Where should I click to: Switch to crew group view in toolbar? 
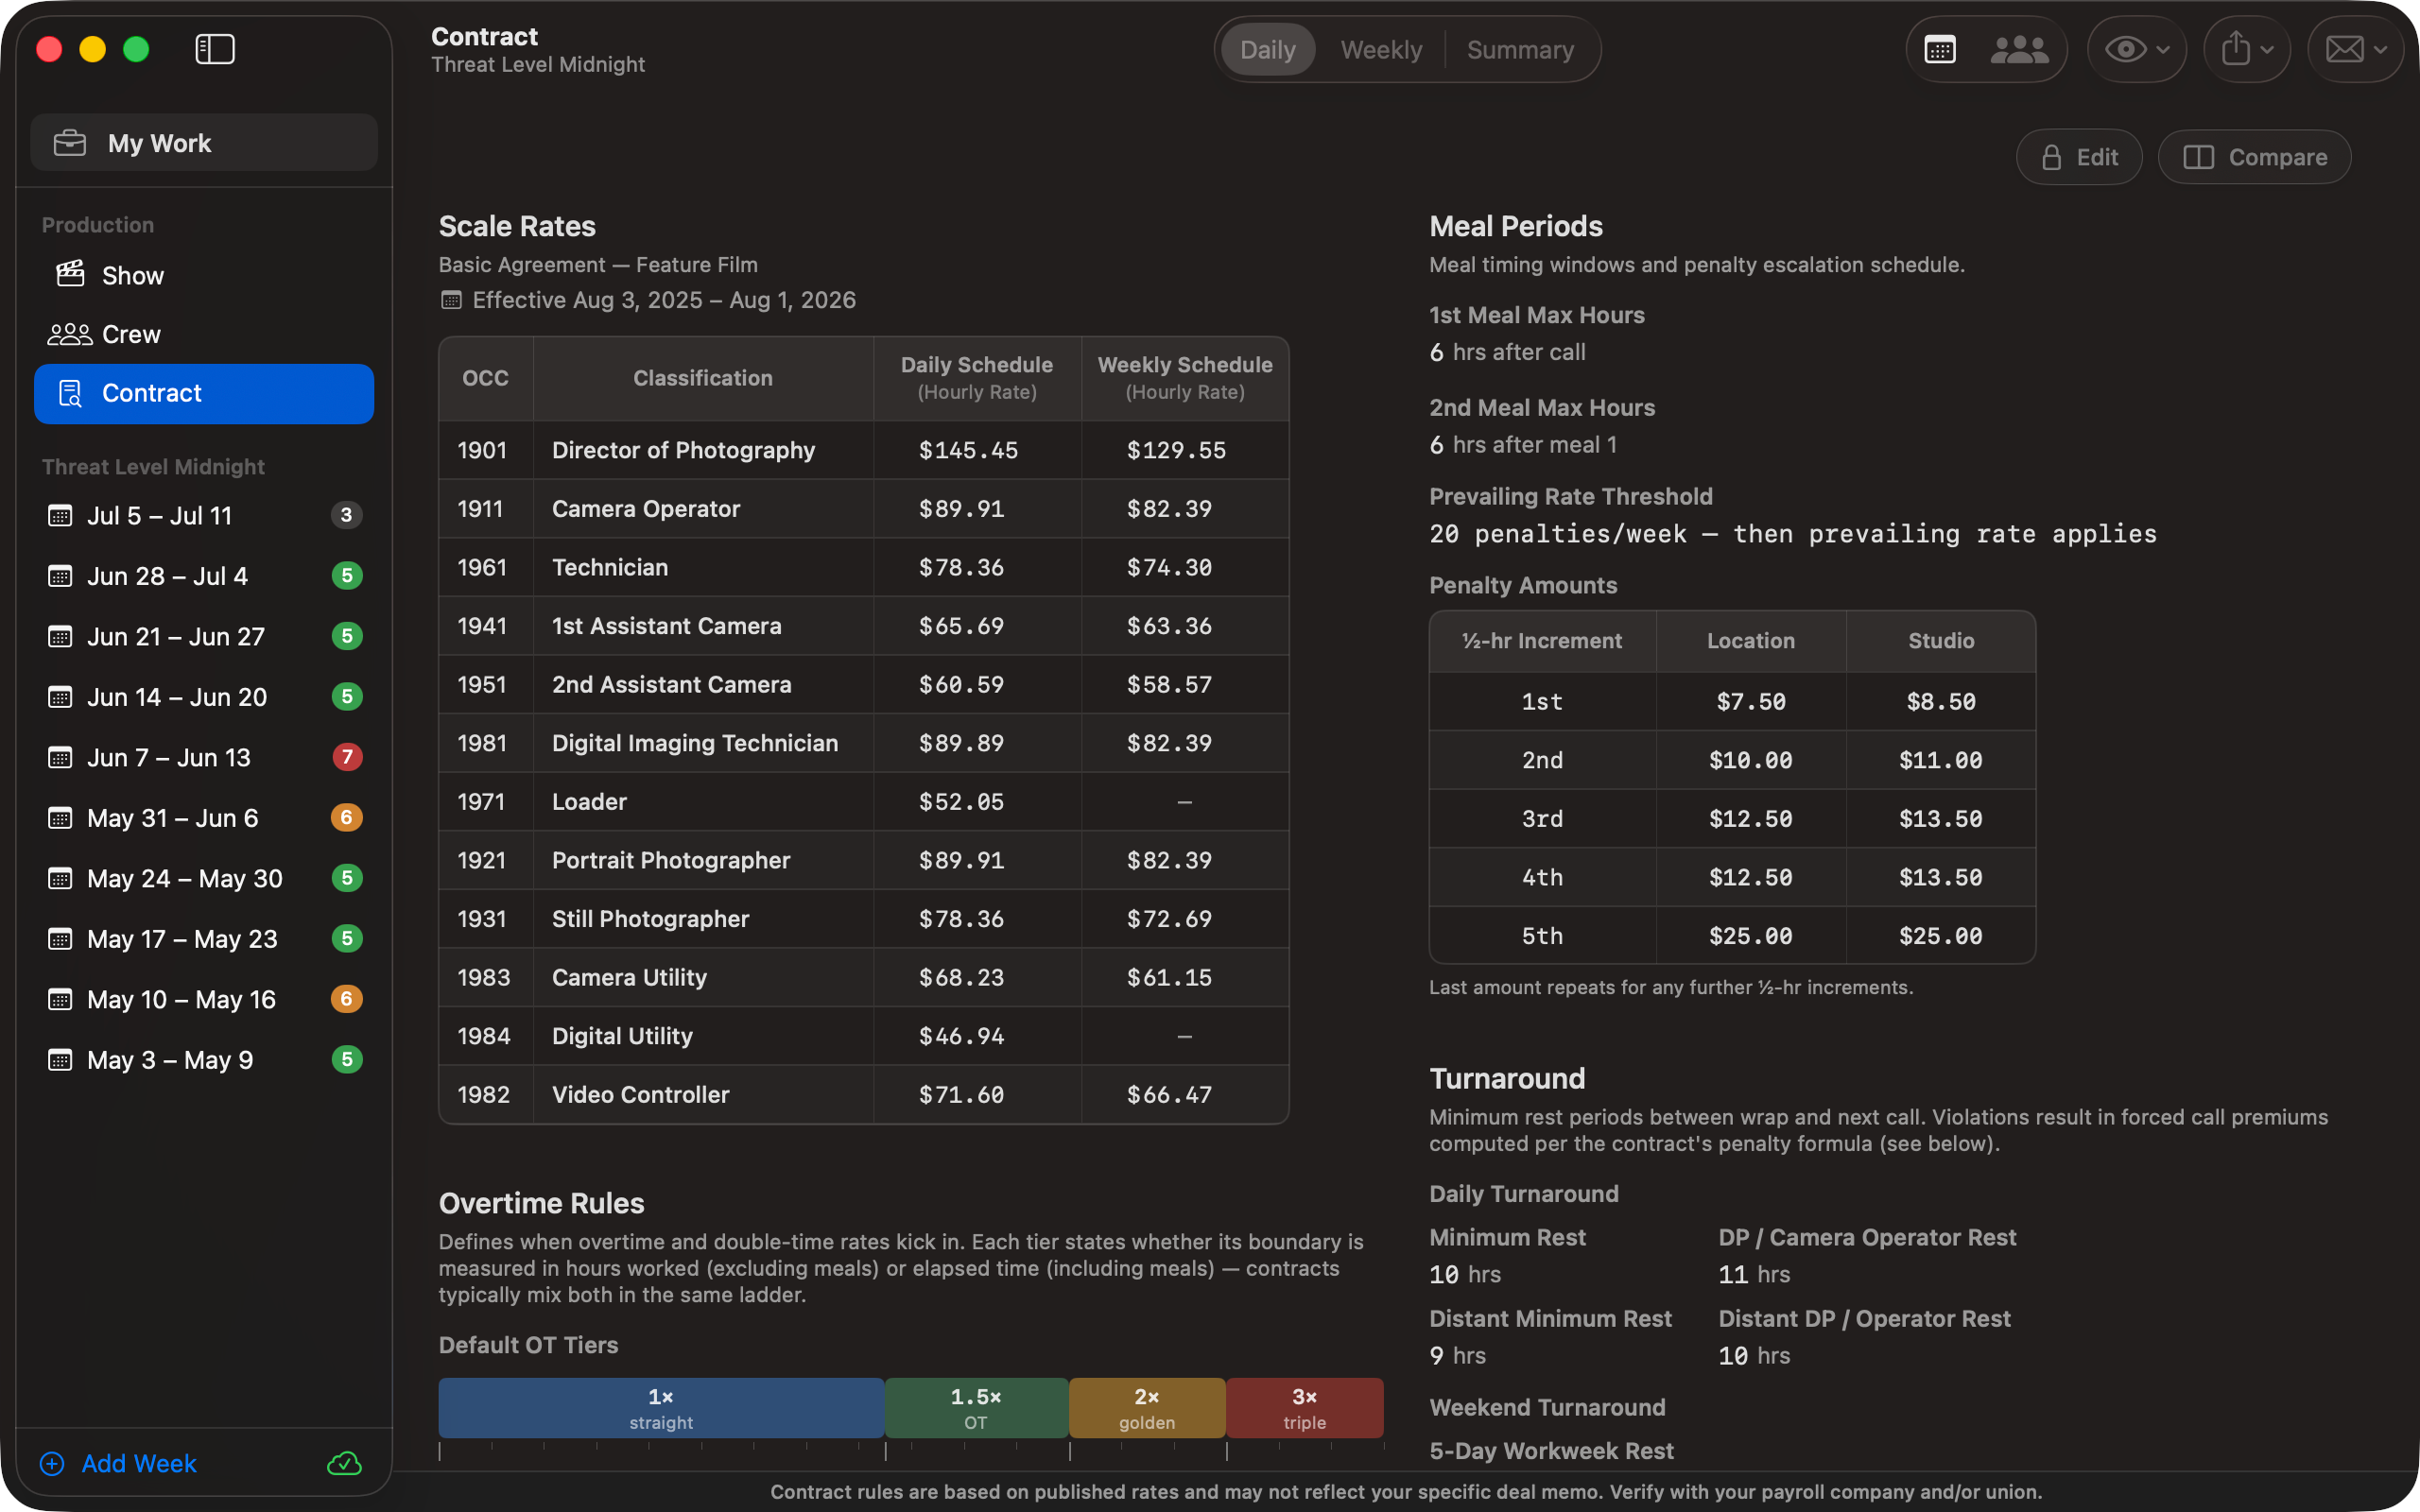pyautogui.click(x=2019, y=49)
